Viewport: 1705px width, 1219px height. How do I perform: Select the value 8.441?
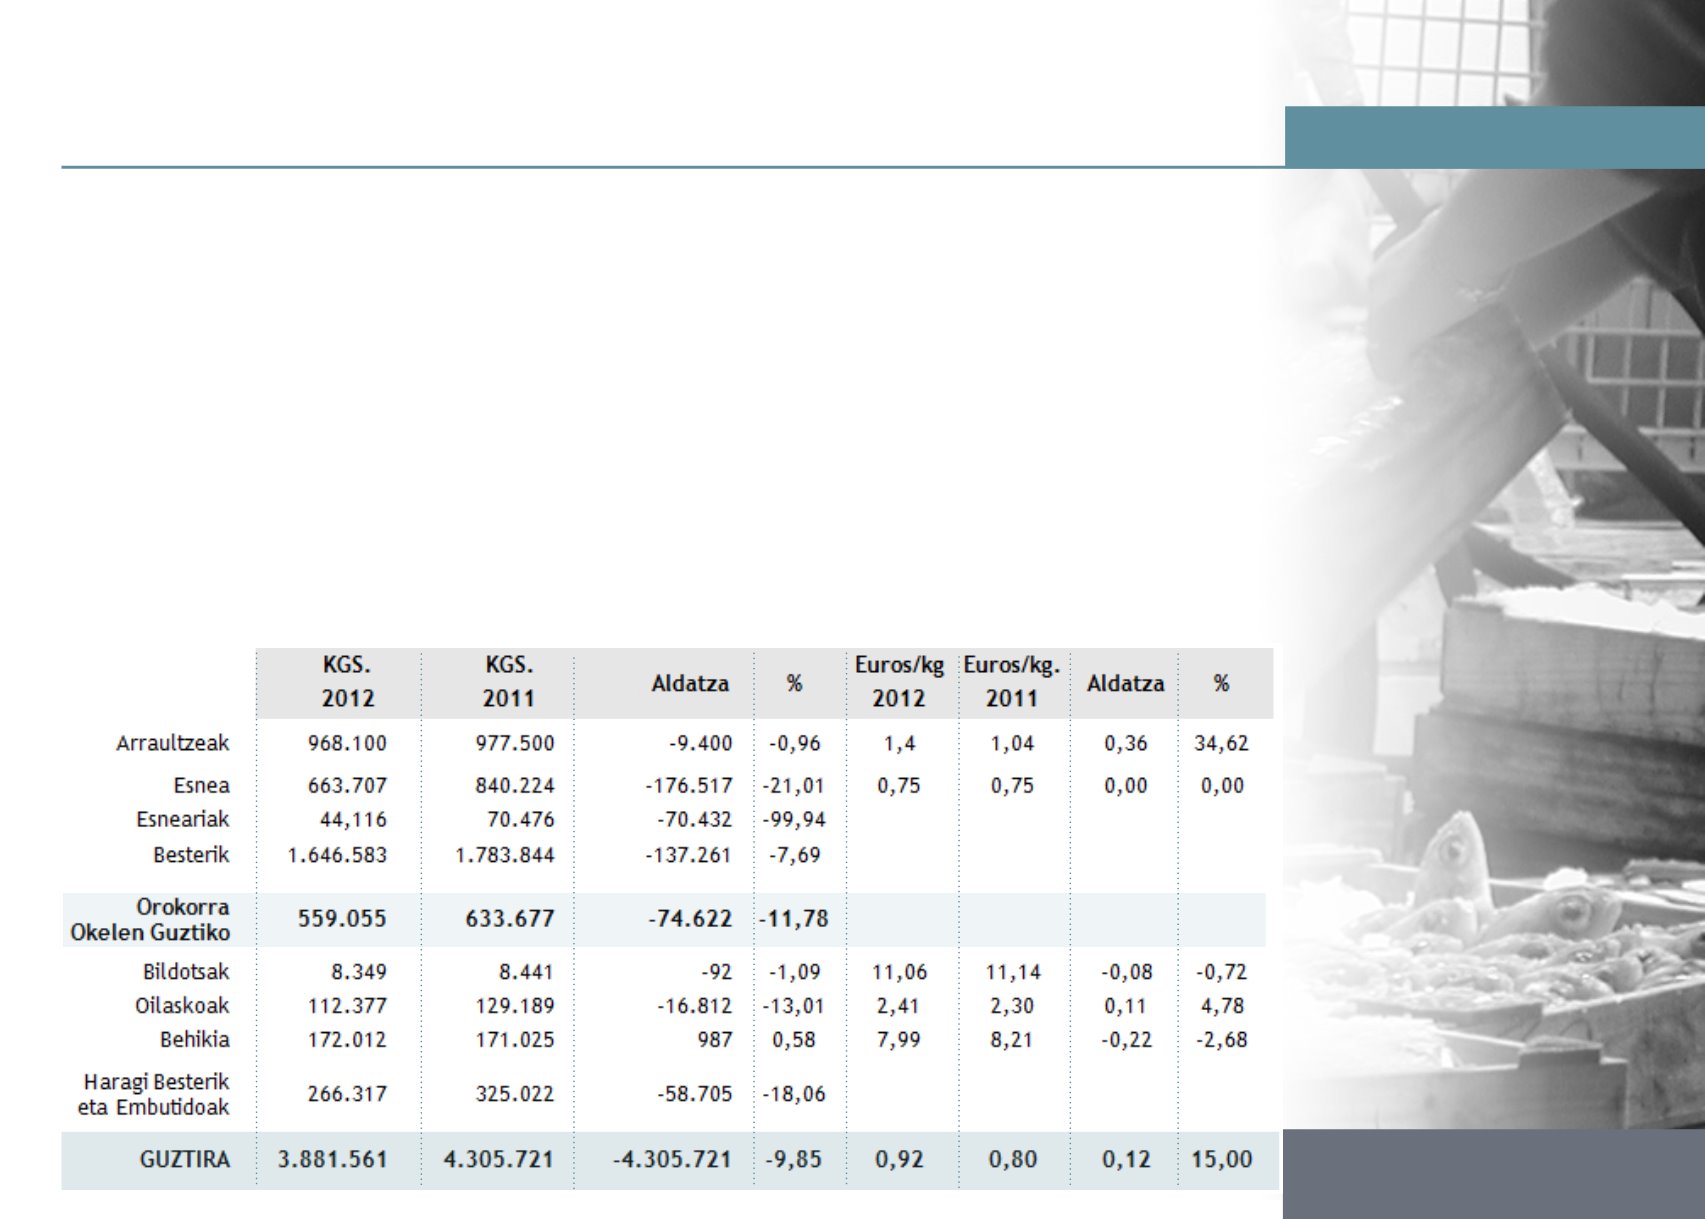pos(526,971)
